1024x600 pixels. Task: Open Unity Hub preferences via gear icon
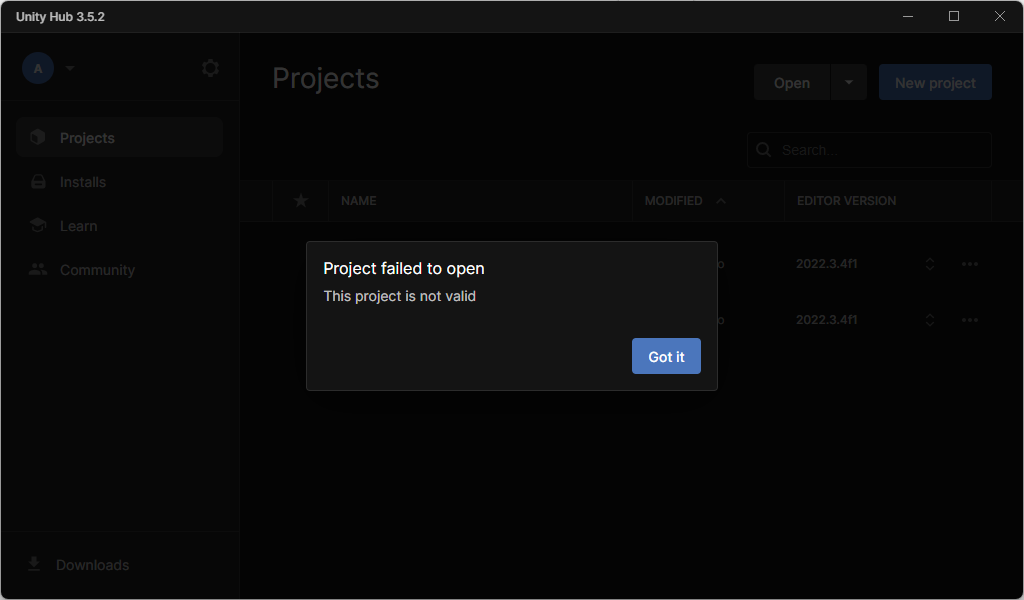210,67
